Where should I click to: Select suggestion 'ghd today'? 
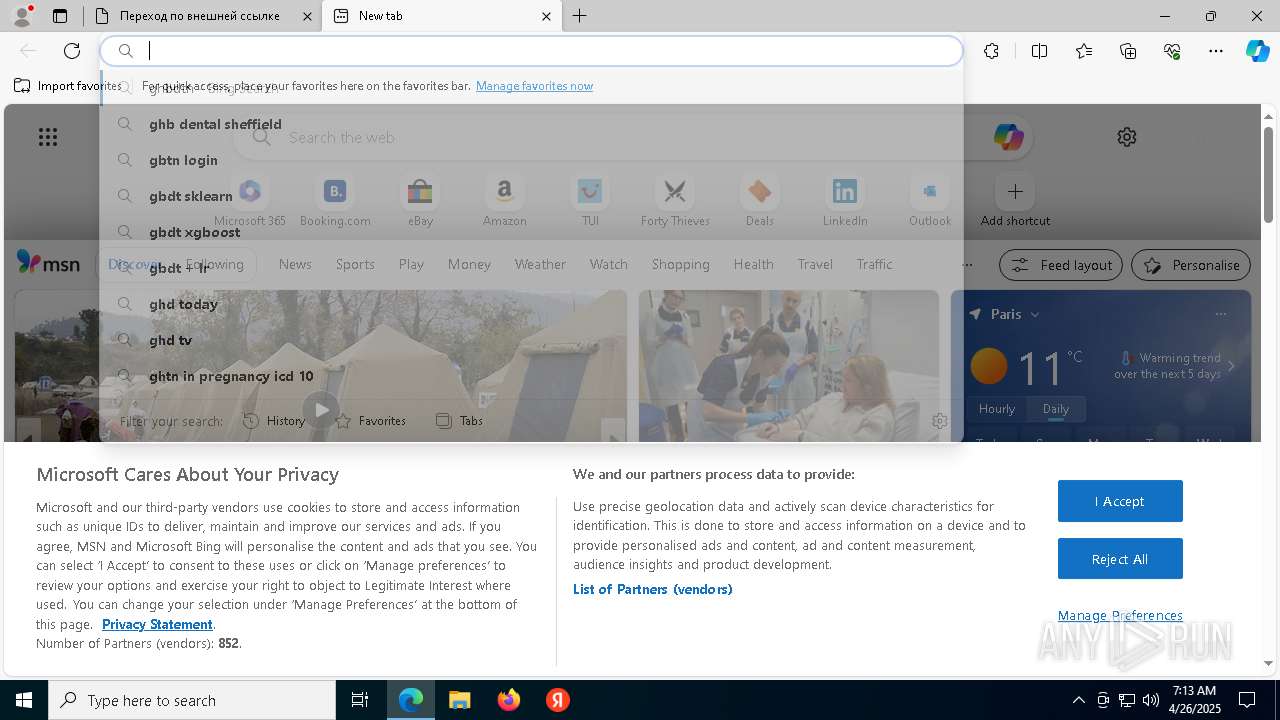pos(531,304)
